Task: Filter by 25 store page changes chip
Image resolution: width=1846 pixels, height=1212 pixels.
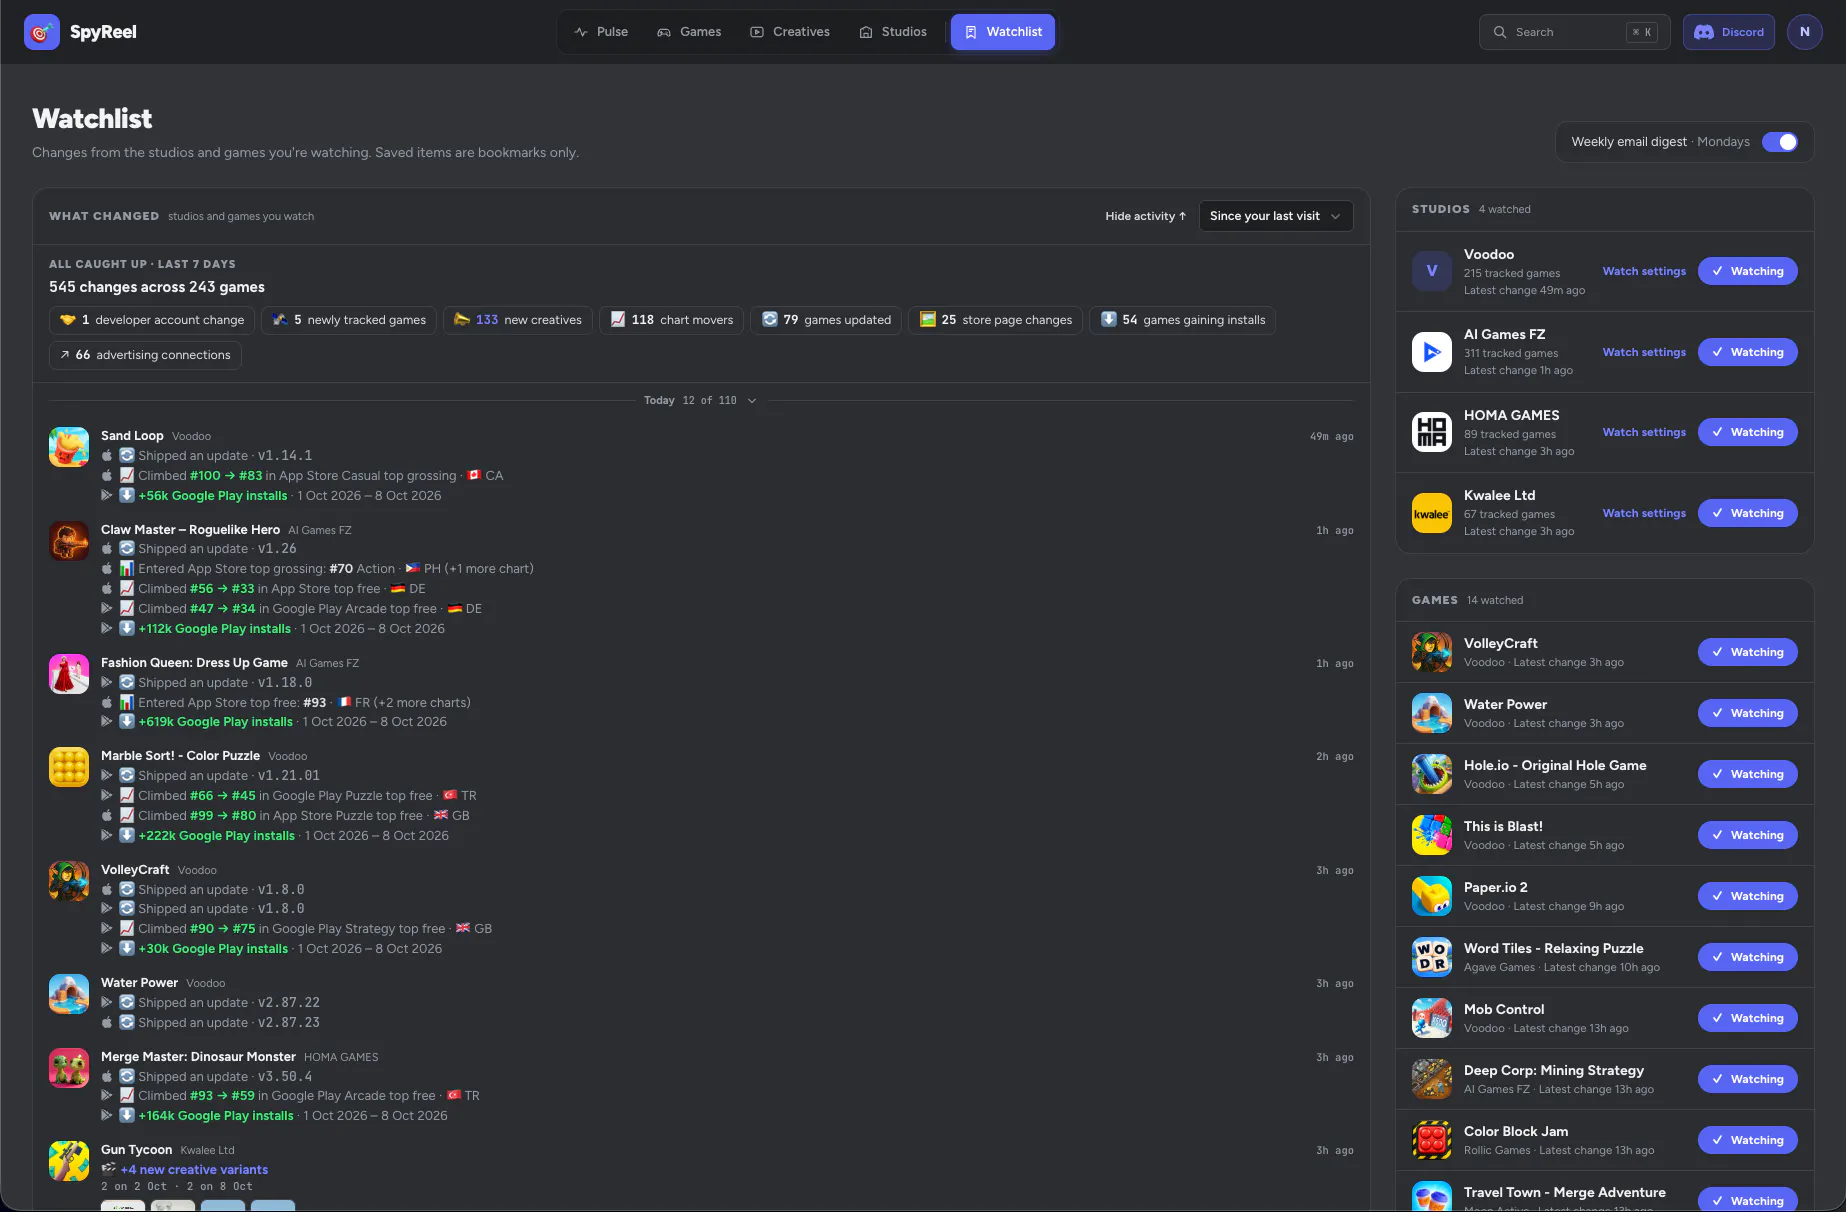Action: 995,320
